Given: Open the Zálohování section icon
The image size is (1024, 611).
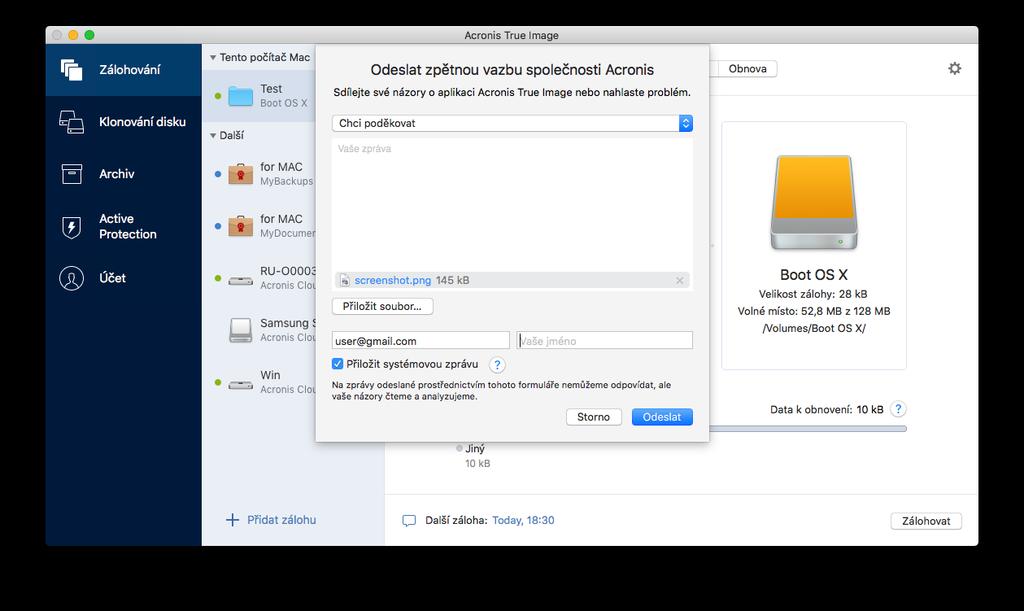Looking at the screenshot, I should coord(71,70).
